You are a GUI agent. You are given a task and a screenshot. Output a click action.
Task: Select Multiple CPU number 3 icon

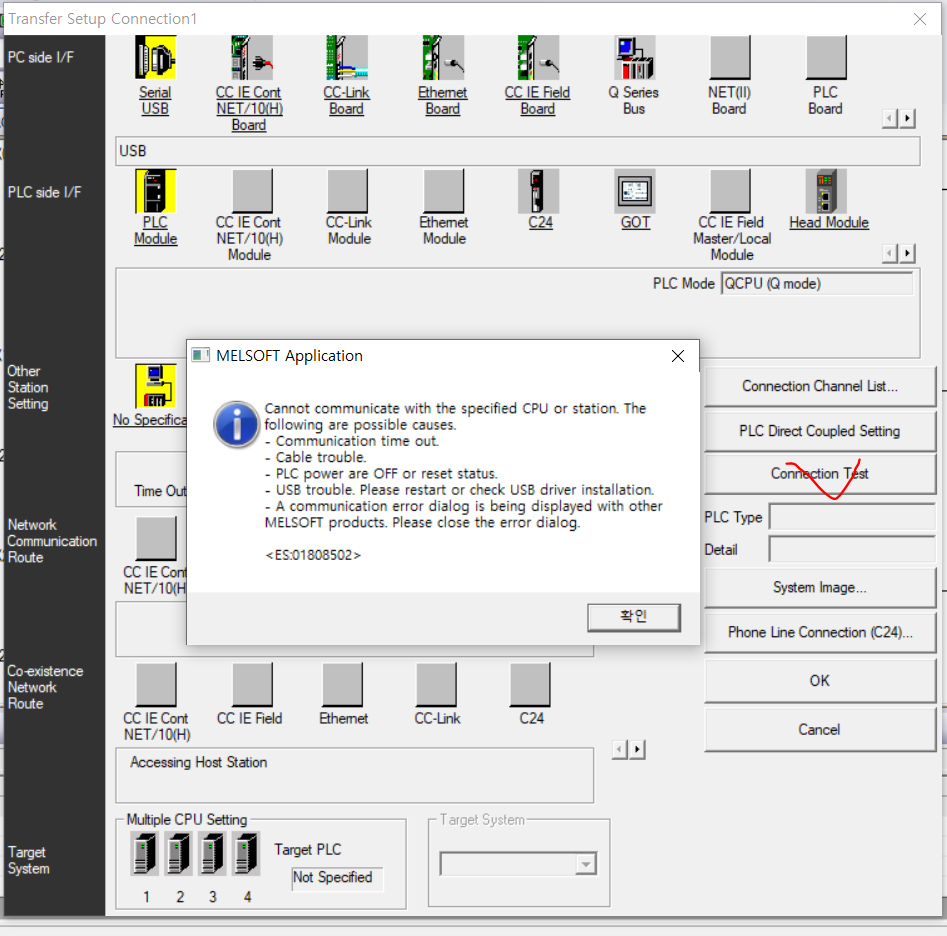[x=213, y=853]
